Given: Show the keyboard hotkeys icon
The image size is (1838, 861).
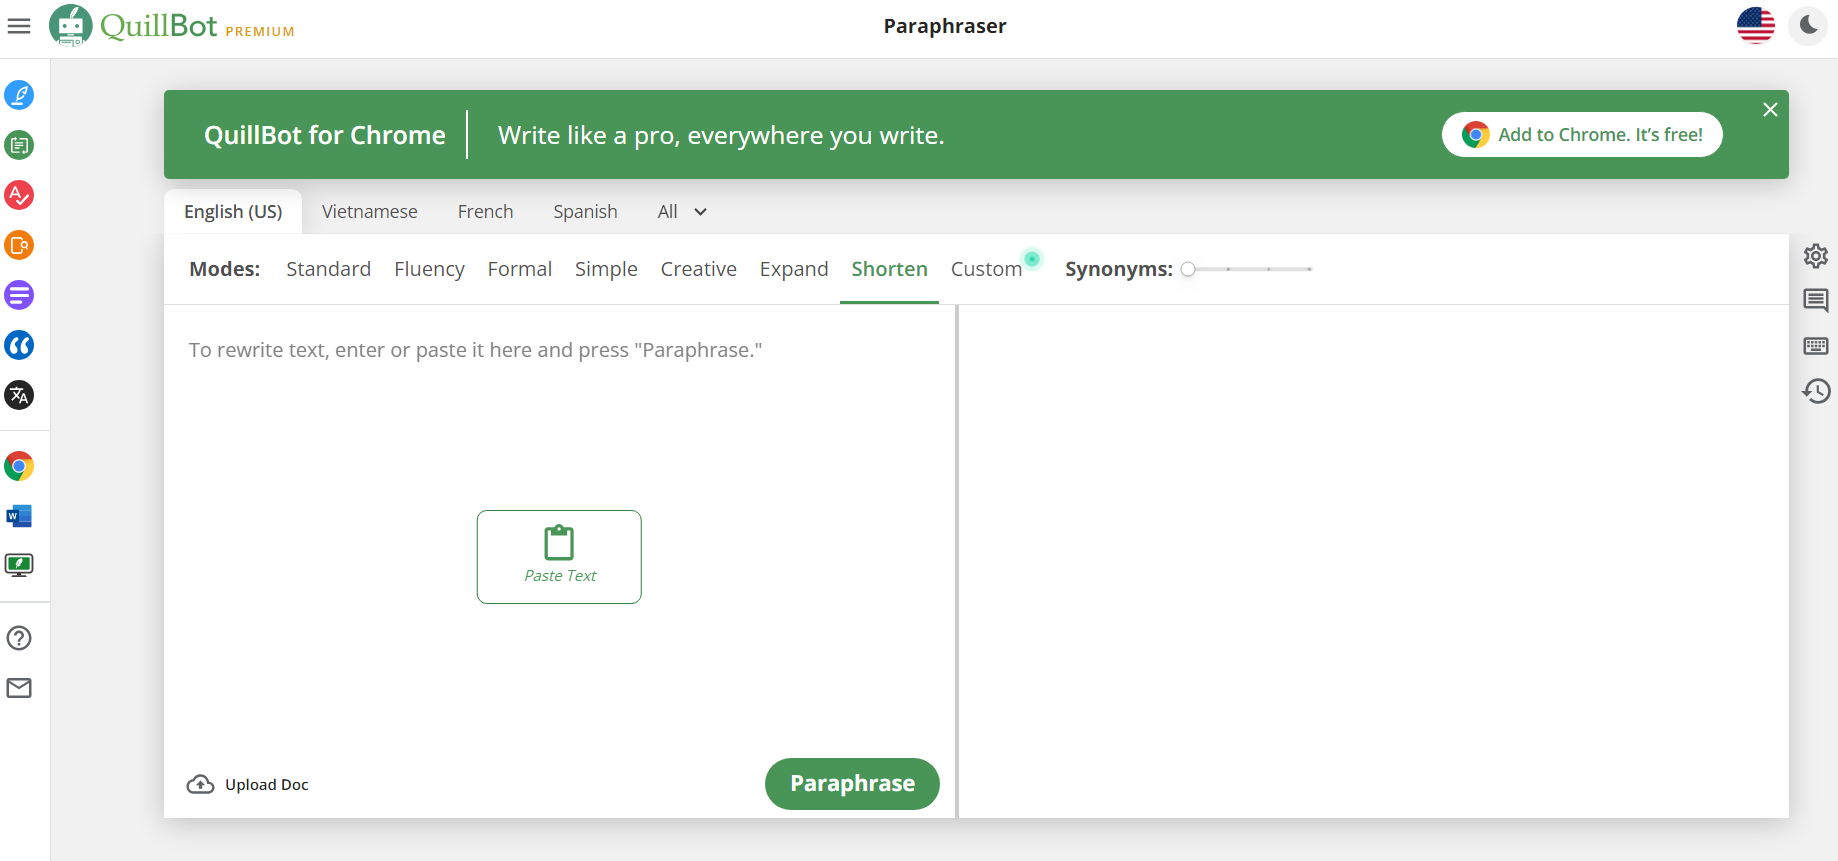Looking at the screenshot, I should tap(1816, 346).
